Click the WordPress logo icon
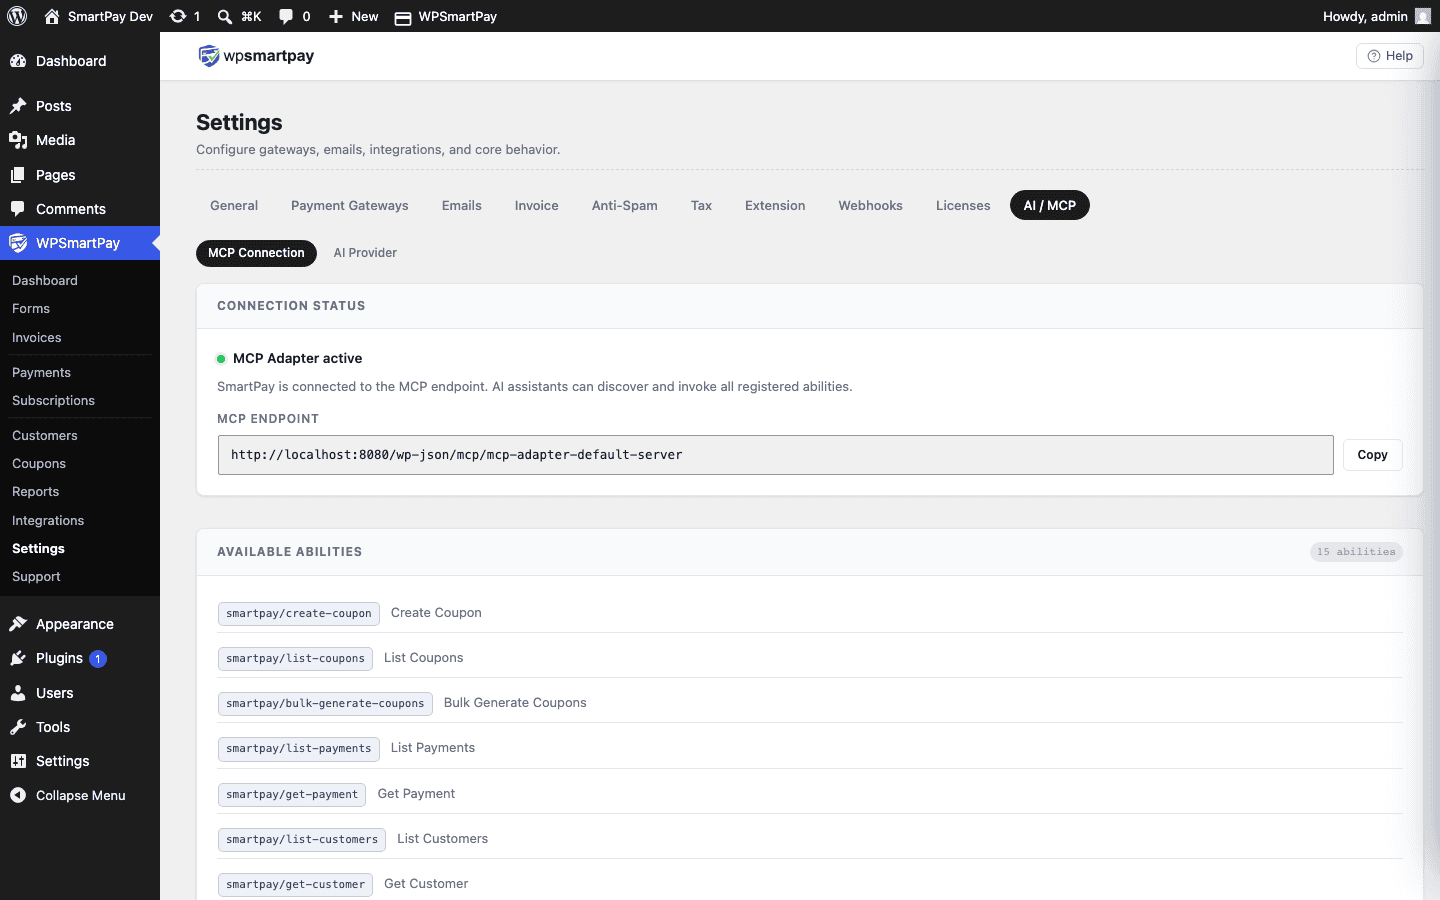1440x900 pixels. [17, 16]
